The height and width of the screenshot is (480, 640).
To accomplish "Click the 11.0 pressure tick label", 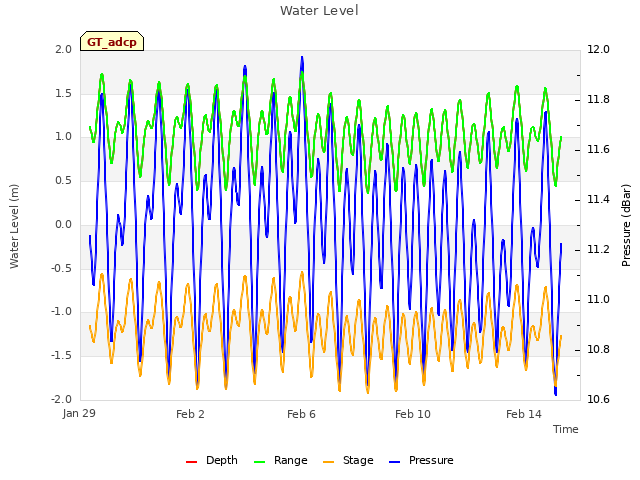I will 598,300.
